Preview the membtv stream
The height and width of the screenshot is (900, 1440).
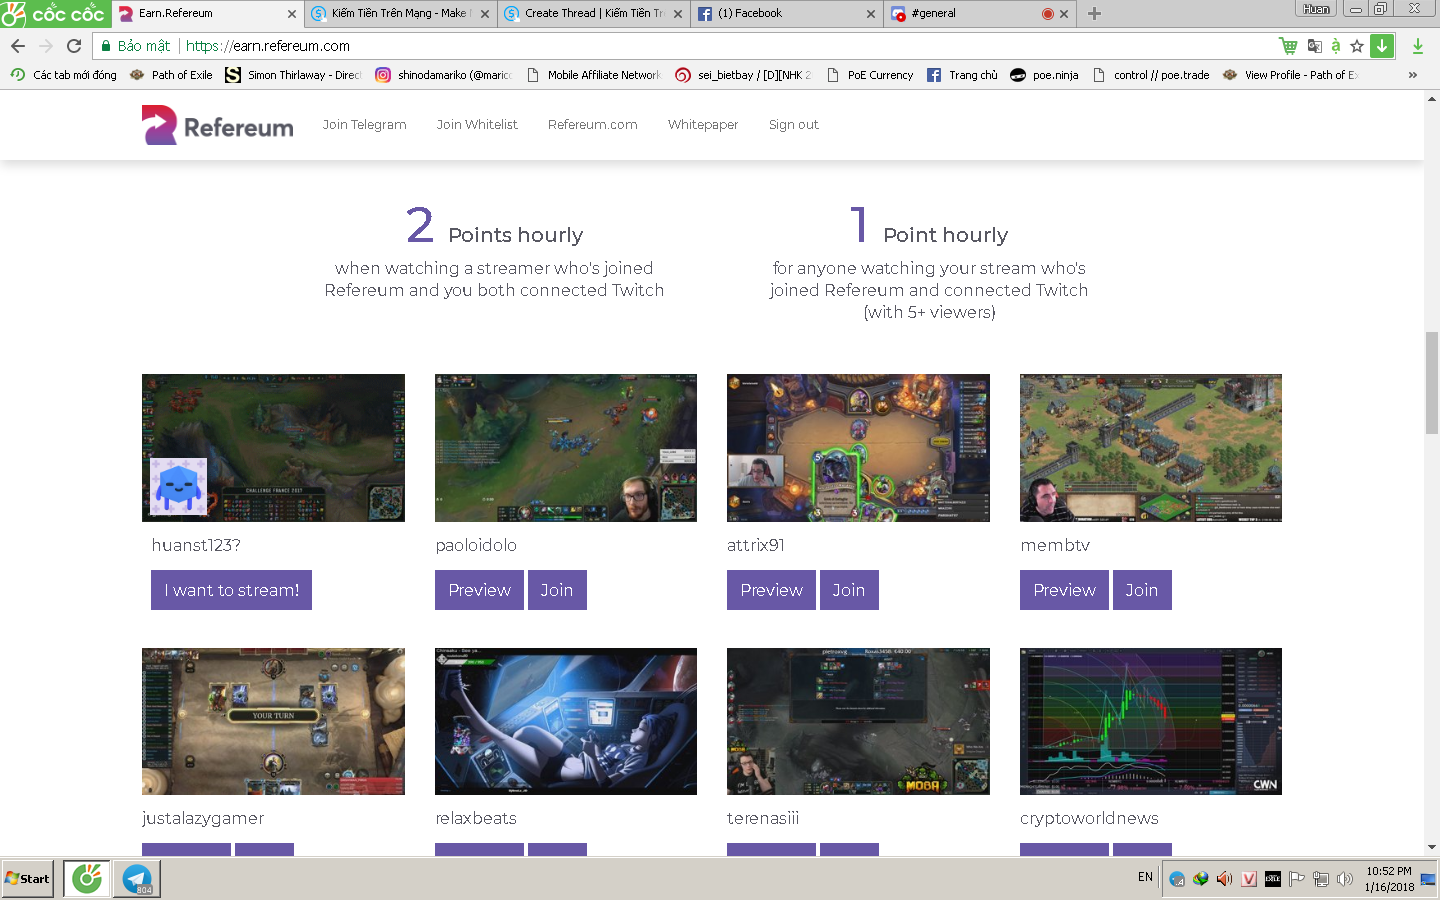[x=1065, y=590]
